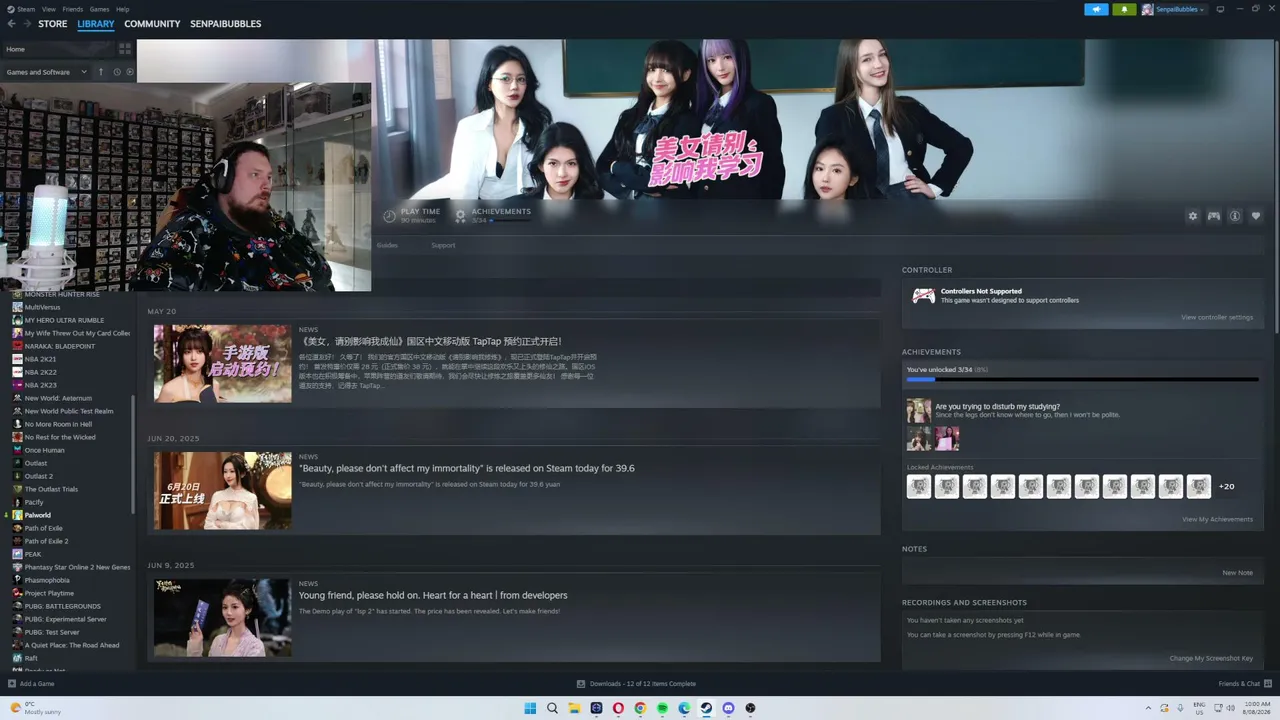Open the plus icon beside Add a Game
1280x720 pixels.
(x=12, y=684)
